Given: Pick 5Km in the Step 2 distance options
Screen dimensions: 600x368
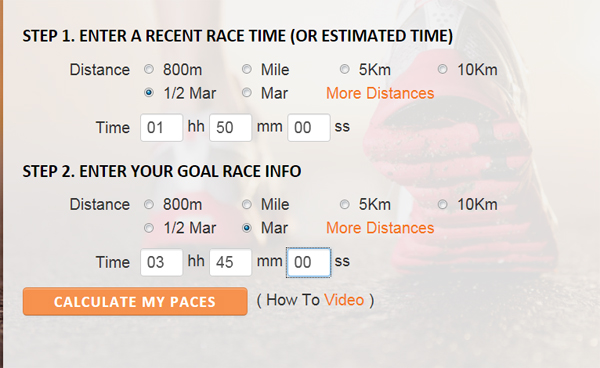Looking at the screenshot, I should pos(344,204).
